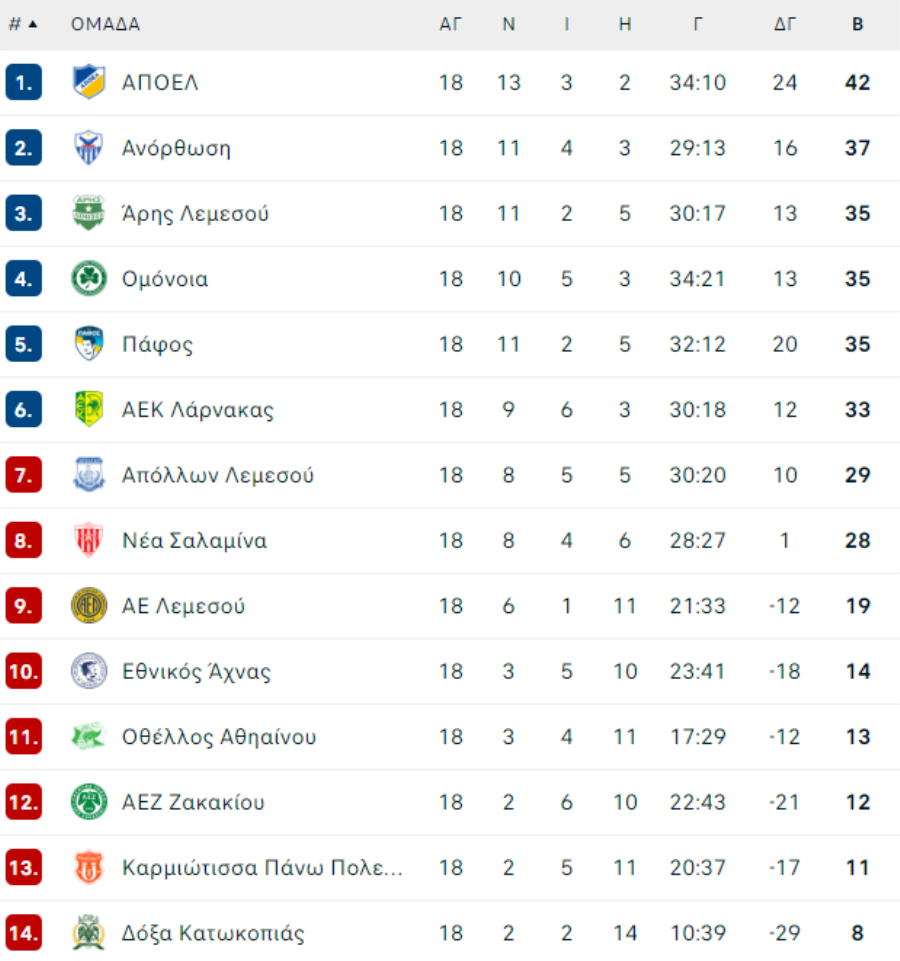
Task: Click Ομόνοια shamrock crest
Action: [x=89, y=278]
